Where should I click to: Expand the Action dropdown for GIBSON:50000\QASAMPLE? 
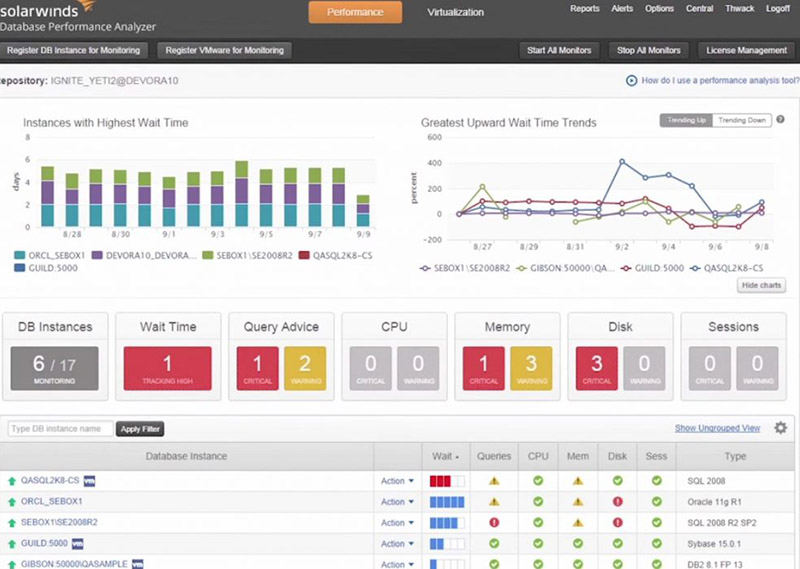[397, 564]
